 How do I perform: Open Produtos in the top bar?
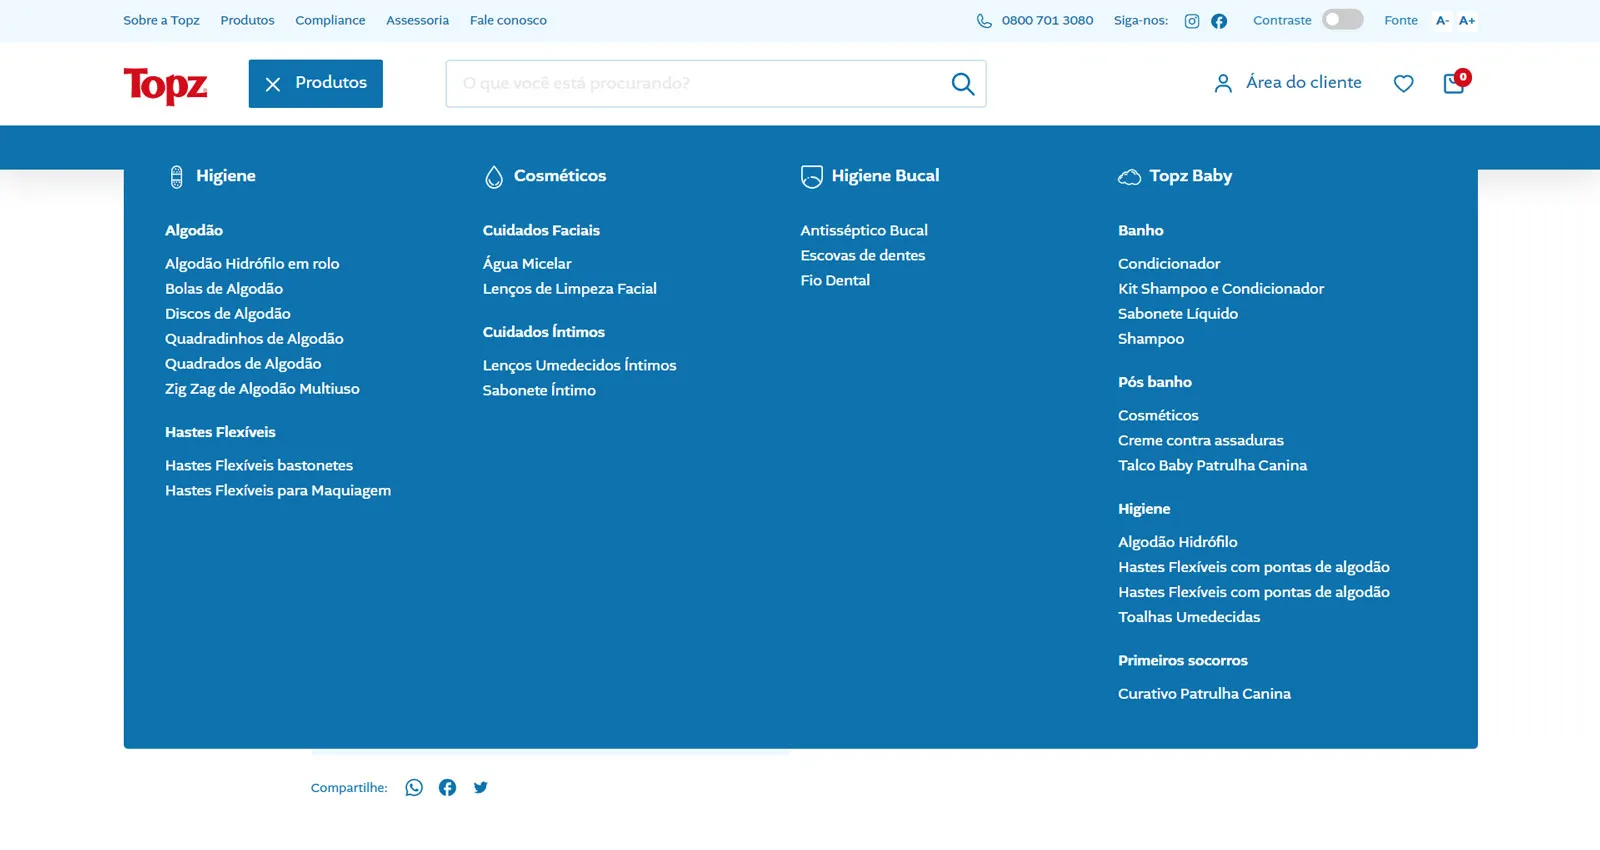[x=247, y=20]
